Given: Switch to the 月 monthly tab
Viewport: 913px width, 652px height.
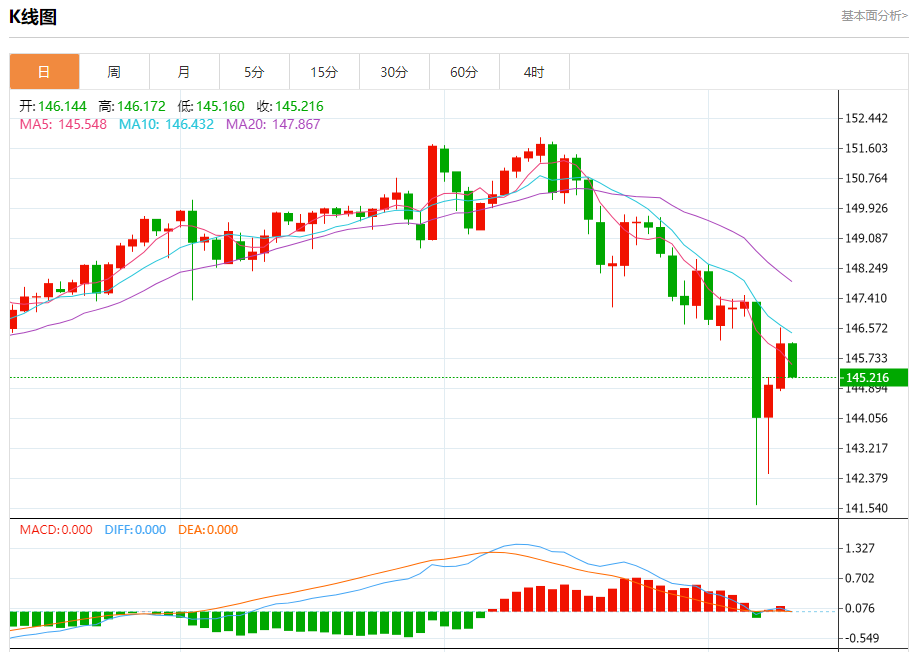Looking at the screenshot, I should coord(184,72).
